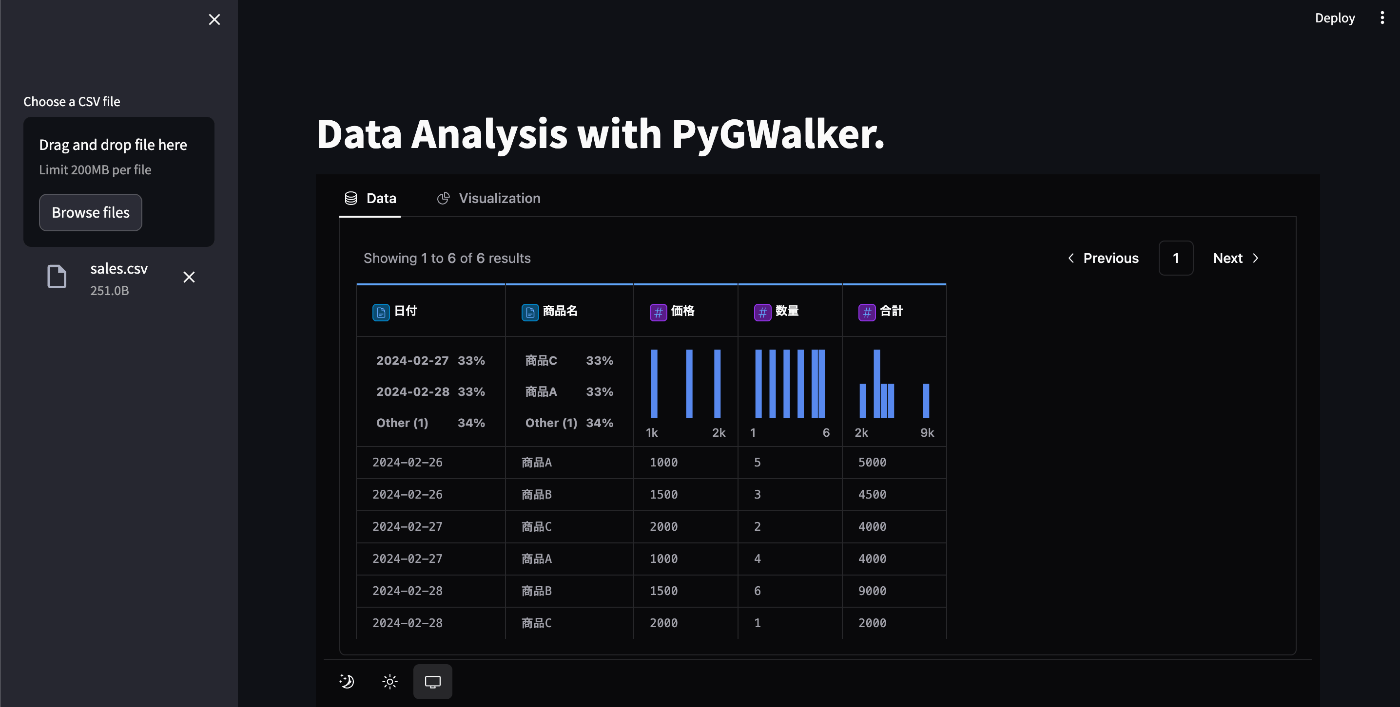Click the 価格 distribution histogram
This screenshot has width=1400, height=707.
click(686, 383)
